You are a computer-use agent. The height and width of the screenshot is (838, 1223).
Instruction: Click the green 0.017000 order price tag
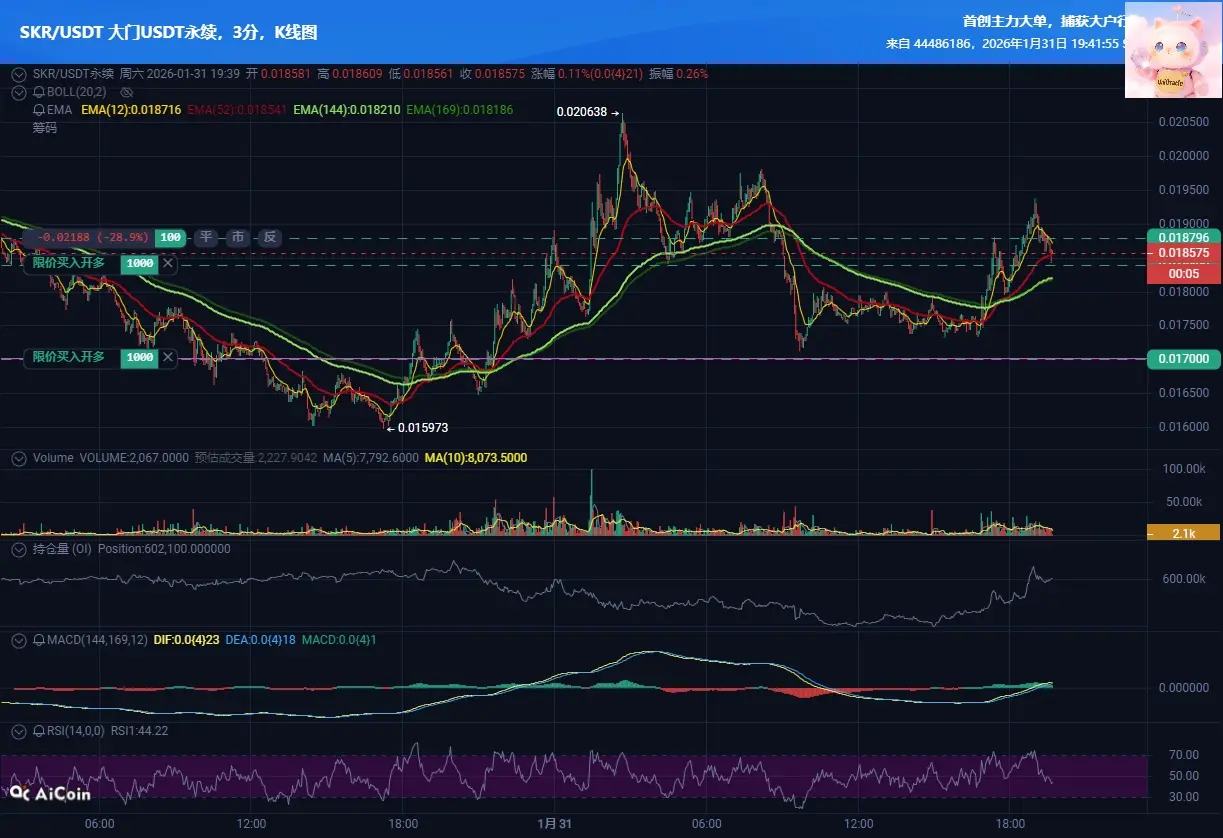(1182, 358)
